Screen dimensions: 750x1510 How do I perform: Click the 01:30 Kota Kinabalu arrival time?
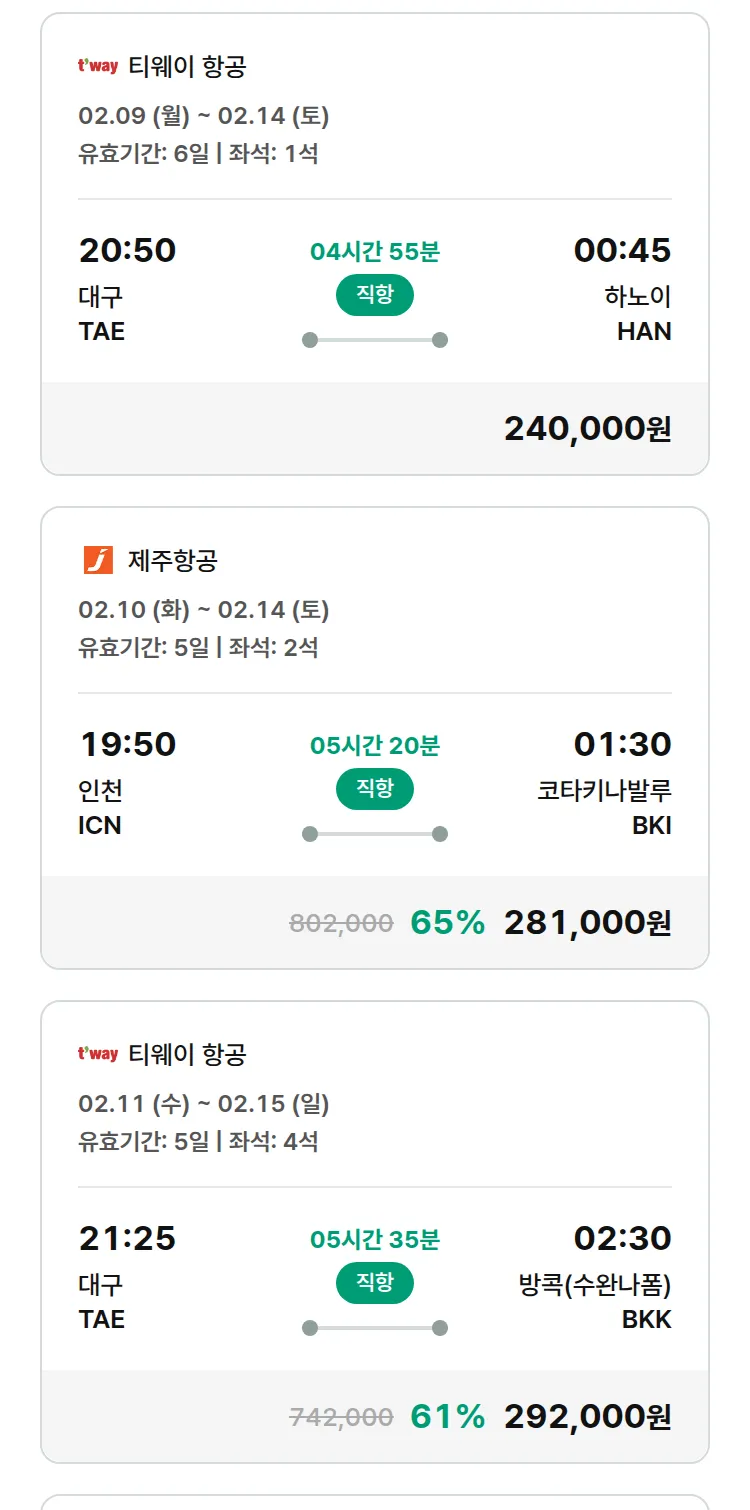[622, 744]
